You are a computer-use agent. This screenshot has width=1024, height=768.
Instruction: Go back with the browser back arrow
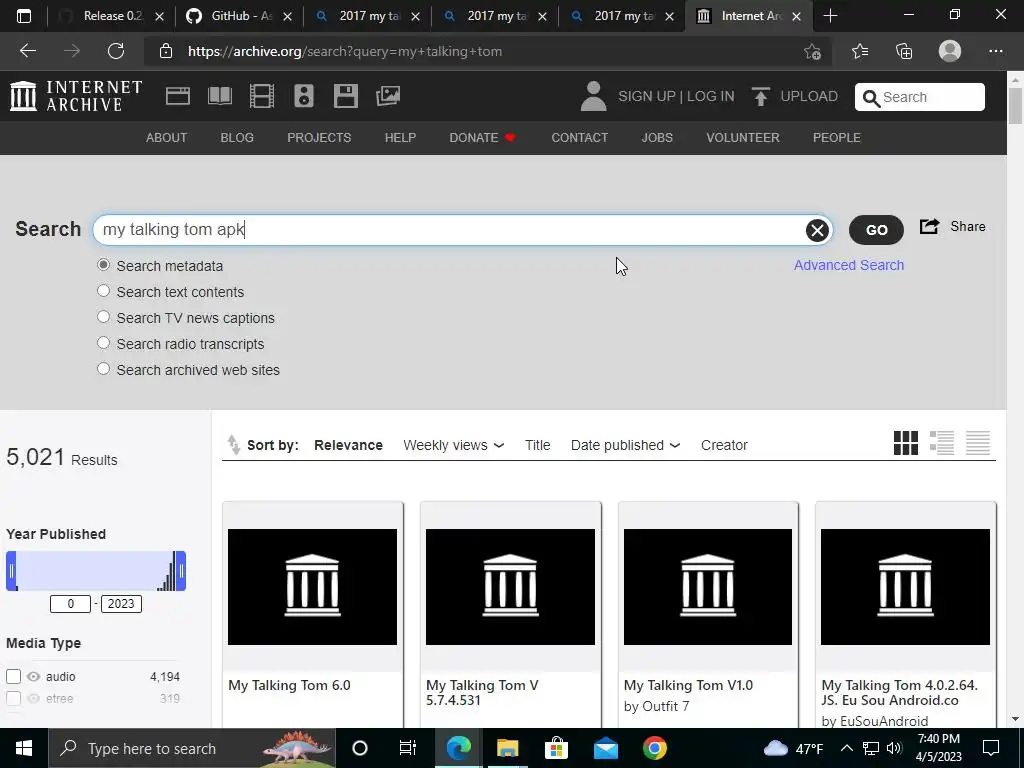(27, 51)
